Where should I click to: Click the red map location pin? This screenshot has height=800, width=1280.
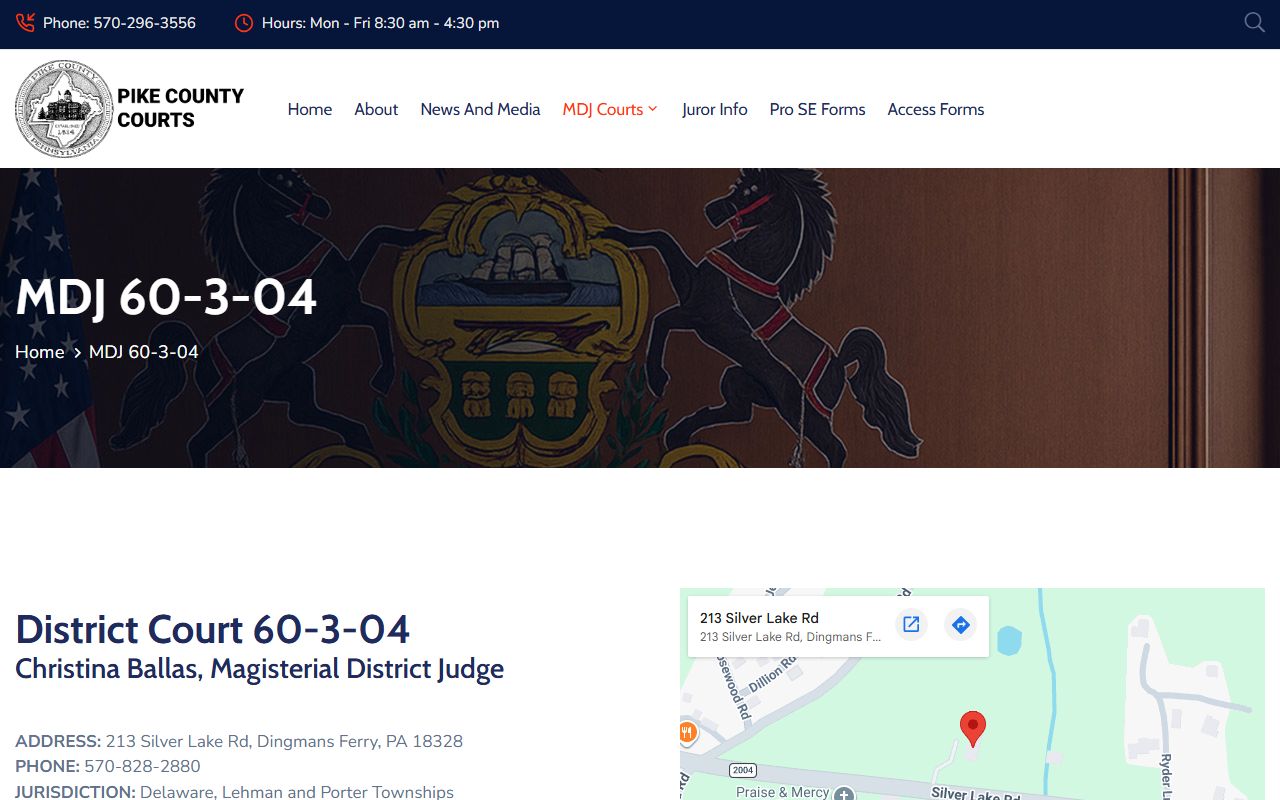click(x=972, y=729)
